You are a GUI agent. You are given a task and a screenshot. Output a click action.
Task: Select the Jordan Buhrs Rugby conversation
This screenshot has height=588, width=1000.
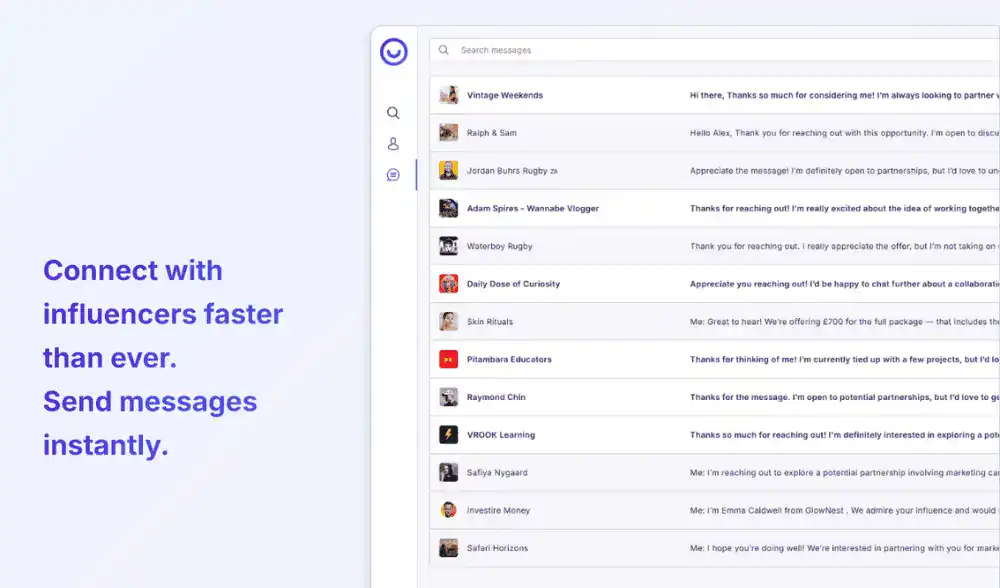coord(507,171)
